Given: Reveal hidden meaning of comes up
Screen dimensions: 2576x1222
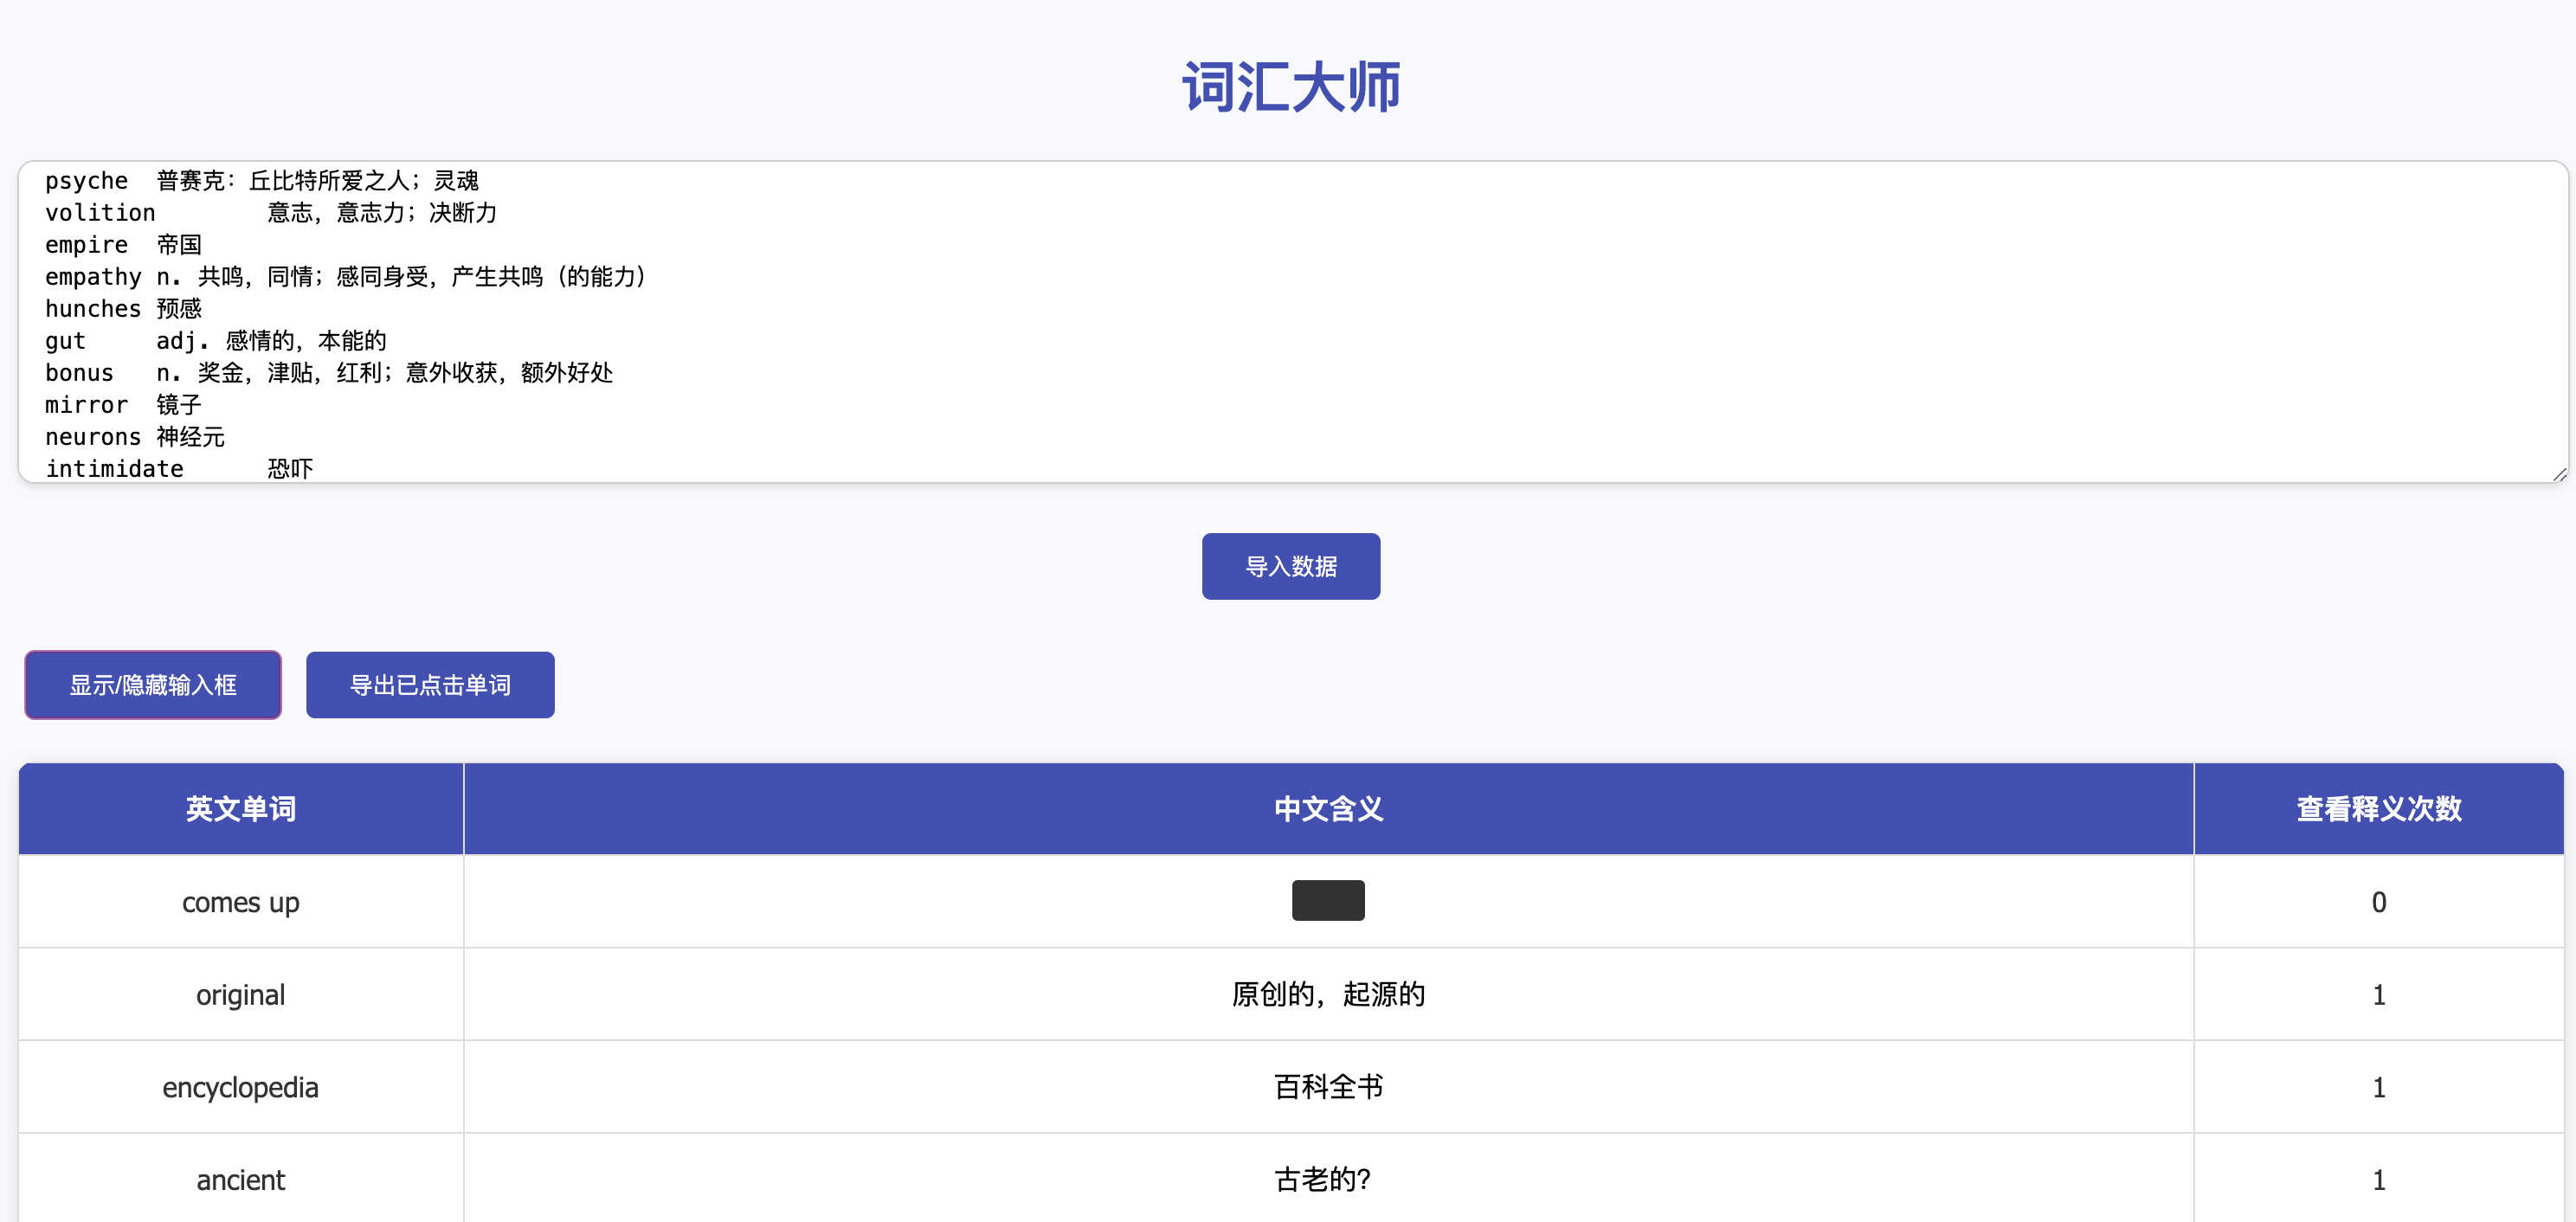Looking at the screenshot, I should (x=1327, y=901).
